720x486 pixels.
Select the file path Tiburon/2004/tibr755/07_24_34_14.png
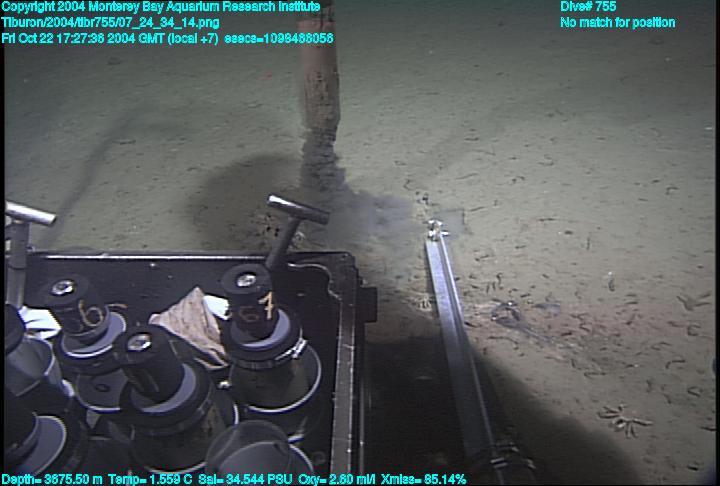pyautogui.click(x=111, y=23)
